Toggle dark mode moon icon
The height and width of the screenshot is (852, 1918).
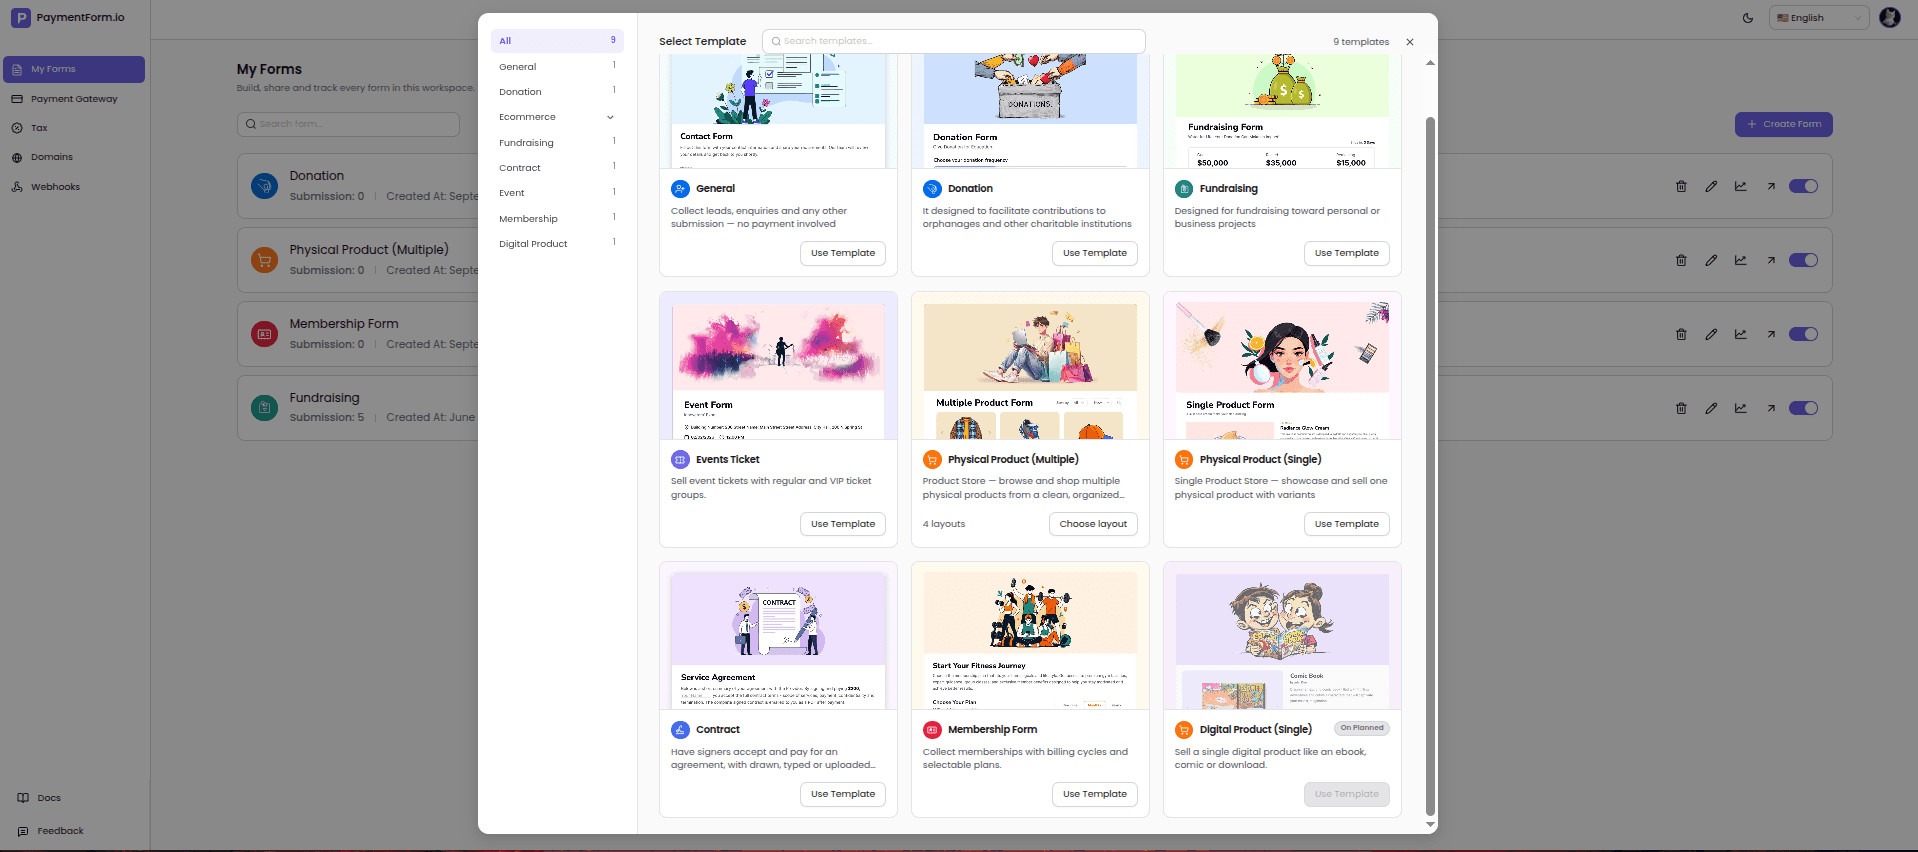coord(1748,18)
